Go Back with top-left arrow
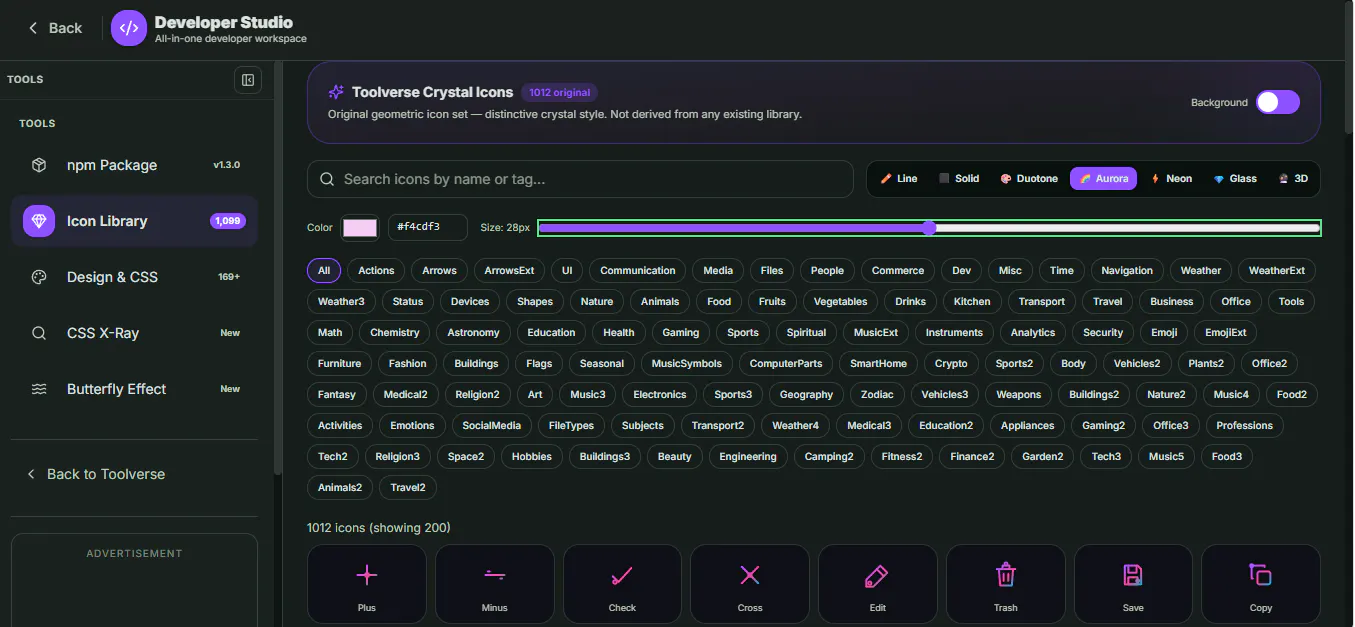Viewport: 1355px width, 627px height. coord(55,28)
